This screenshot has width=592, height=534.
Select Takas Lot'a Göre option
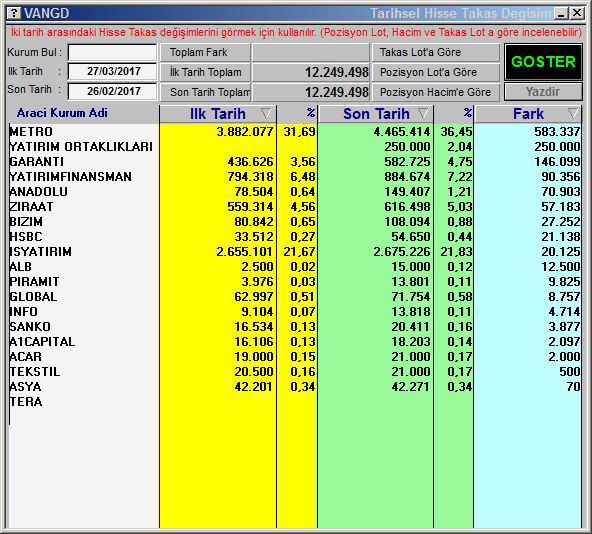pyautogui.click(x=436, y=52)
